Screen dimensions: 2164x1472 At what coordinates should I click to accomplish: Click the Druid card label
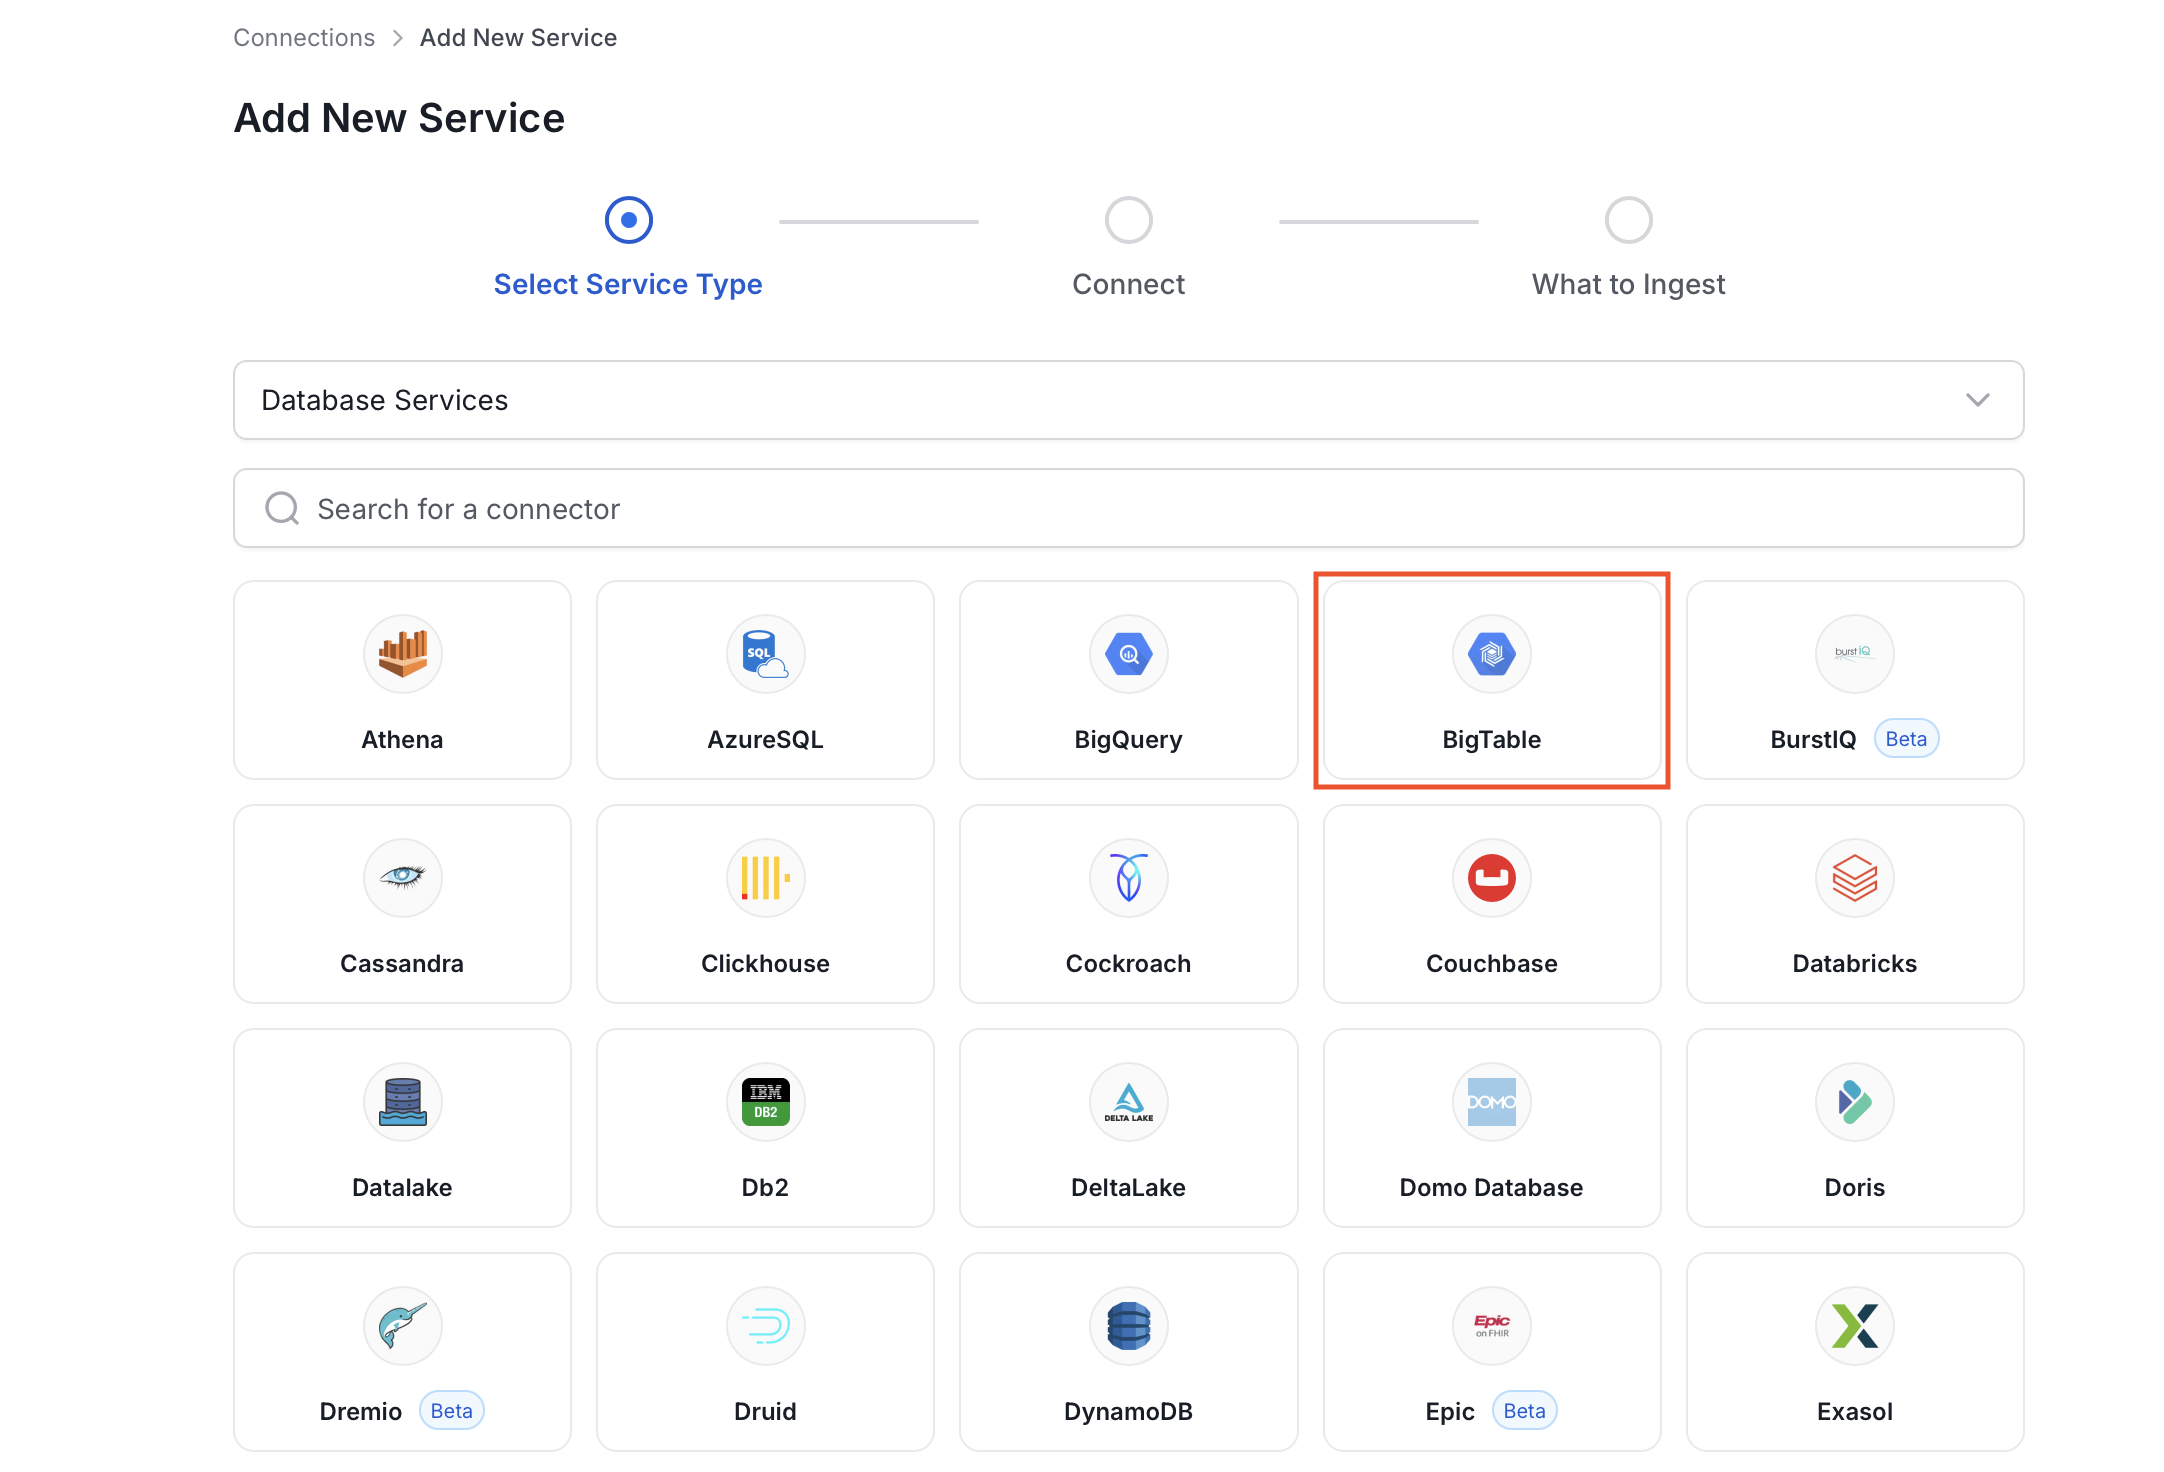click(765, 1412)
